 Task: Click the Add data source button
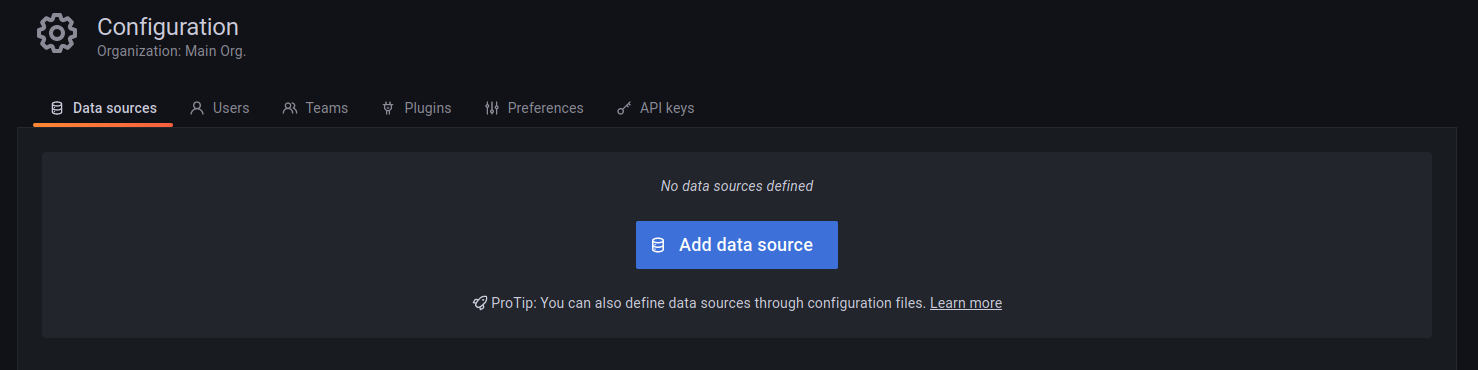[737, 245]
